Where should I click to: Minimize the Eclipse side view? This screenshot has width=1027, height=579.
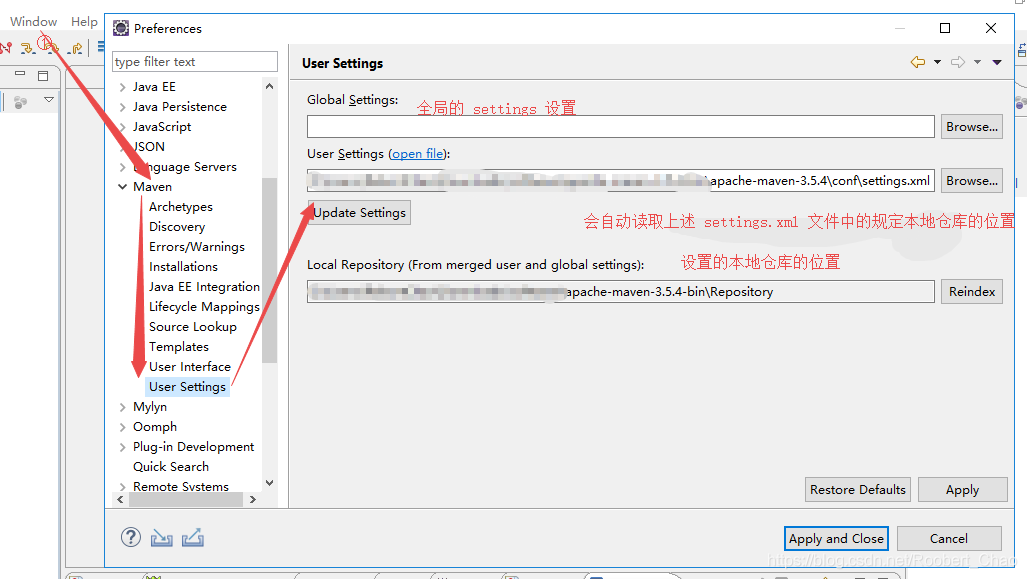(20, 73)
